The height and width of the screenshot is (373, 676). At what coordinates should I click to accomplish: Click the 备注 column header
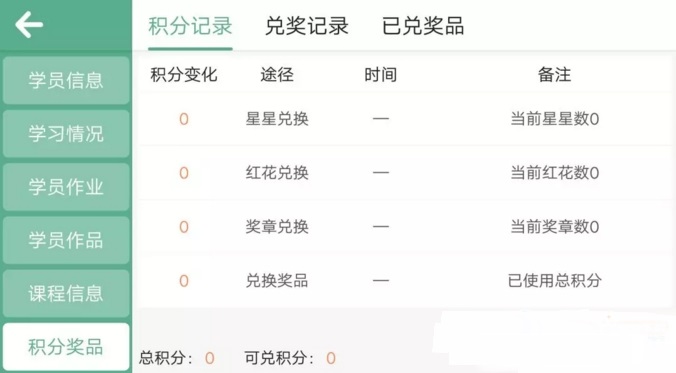(554, 75)
